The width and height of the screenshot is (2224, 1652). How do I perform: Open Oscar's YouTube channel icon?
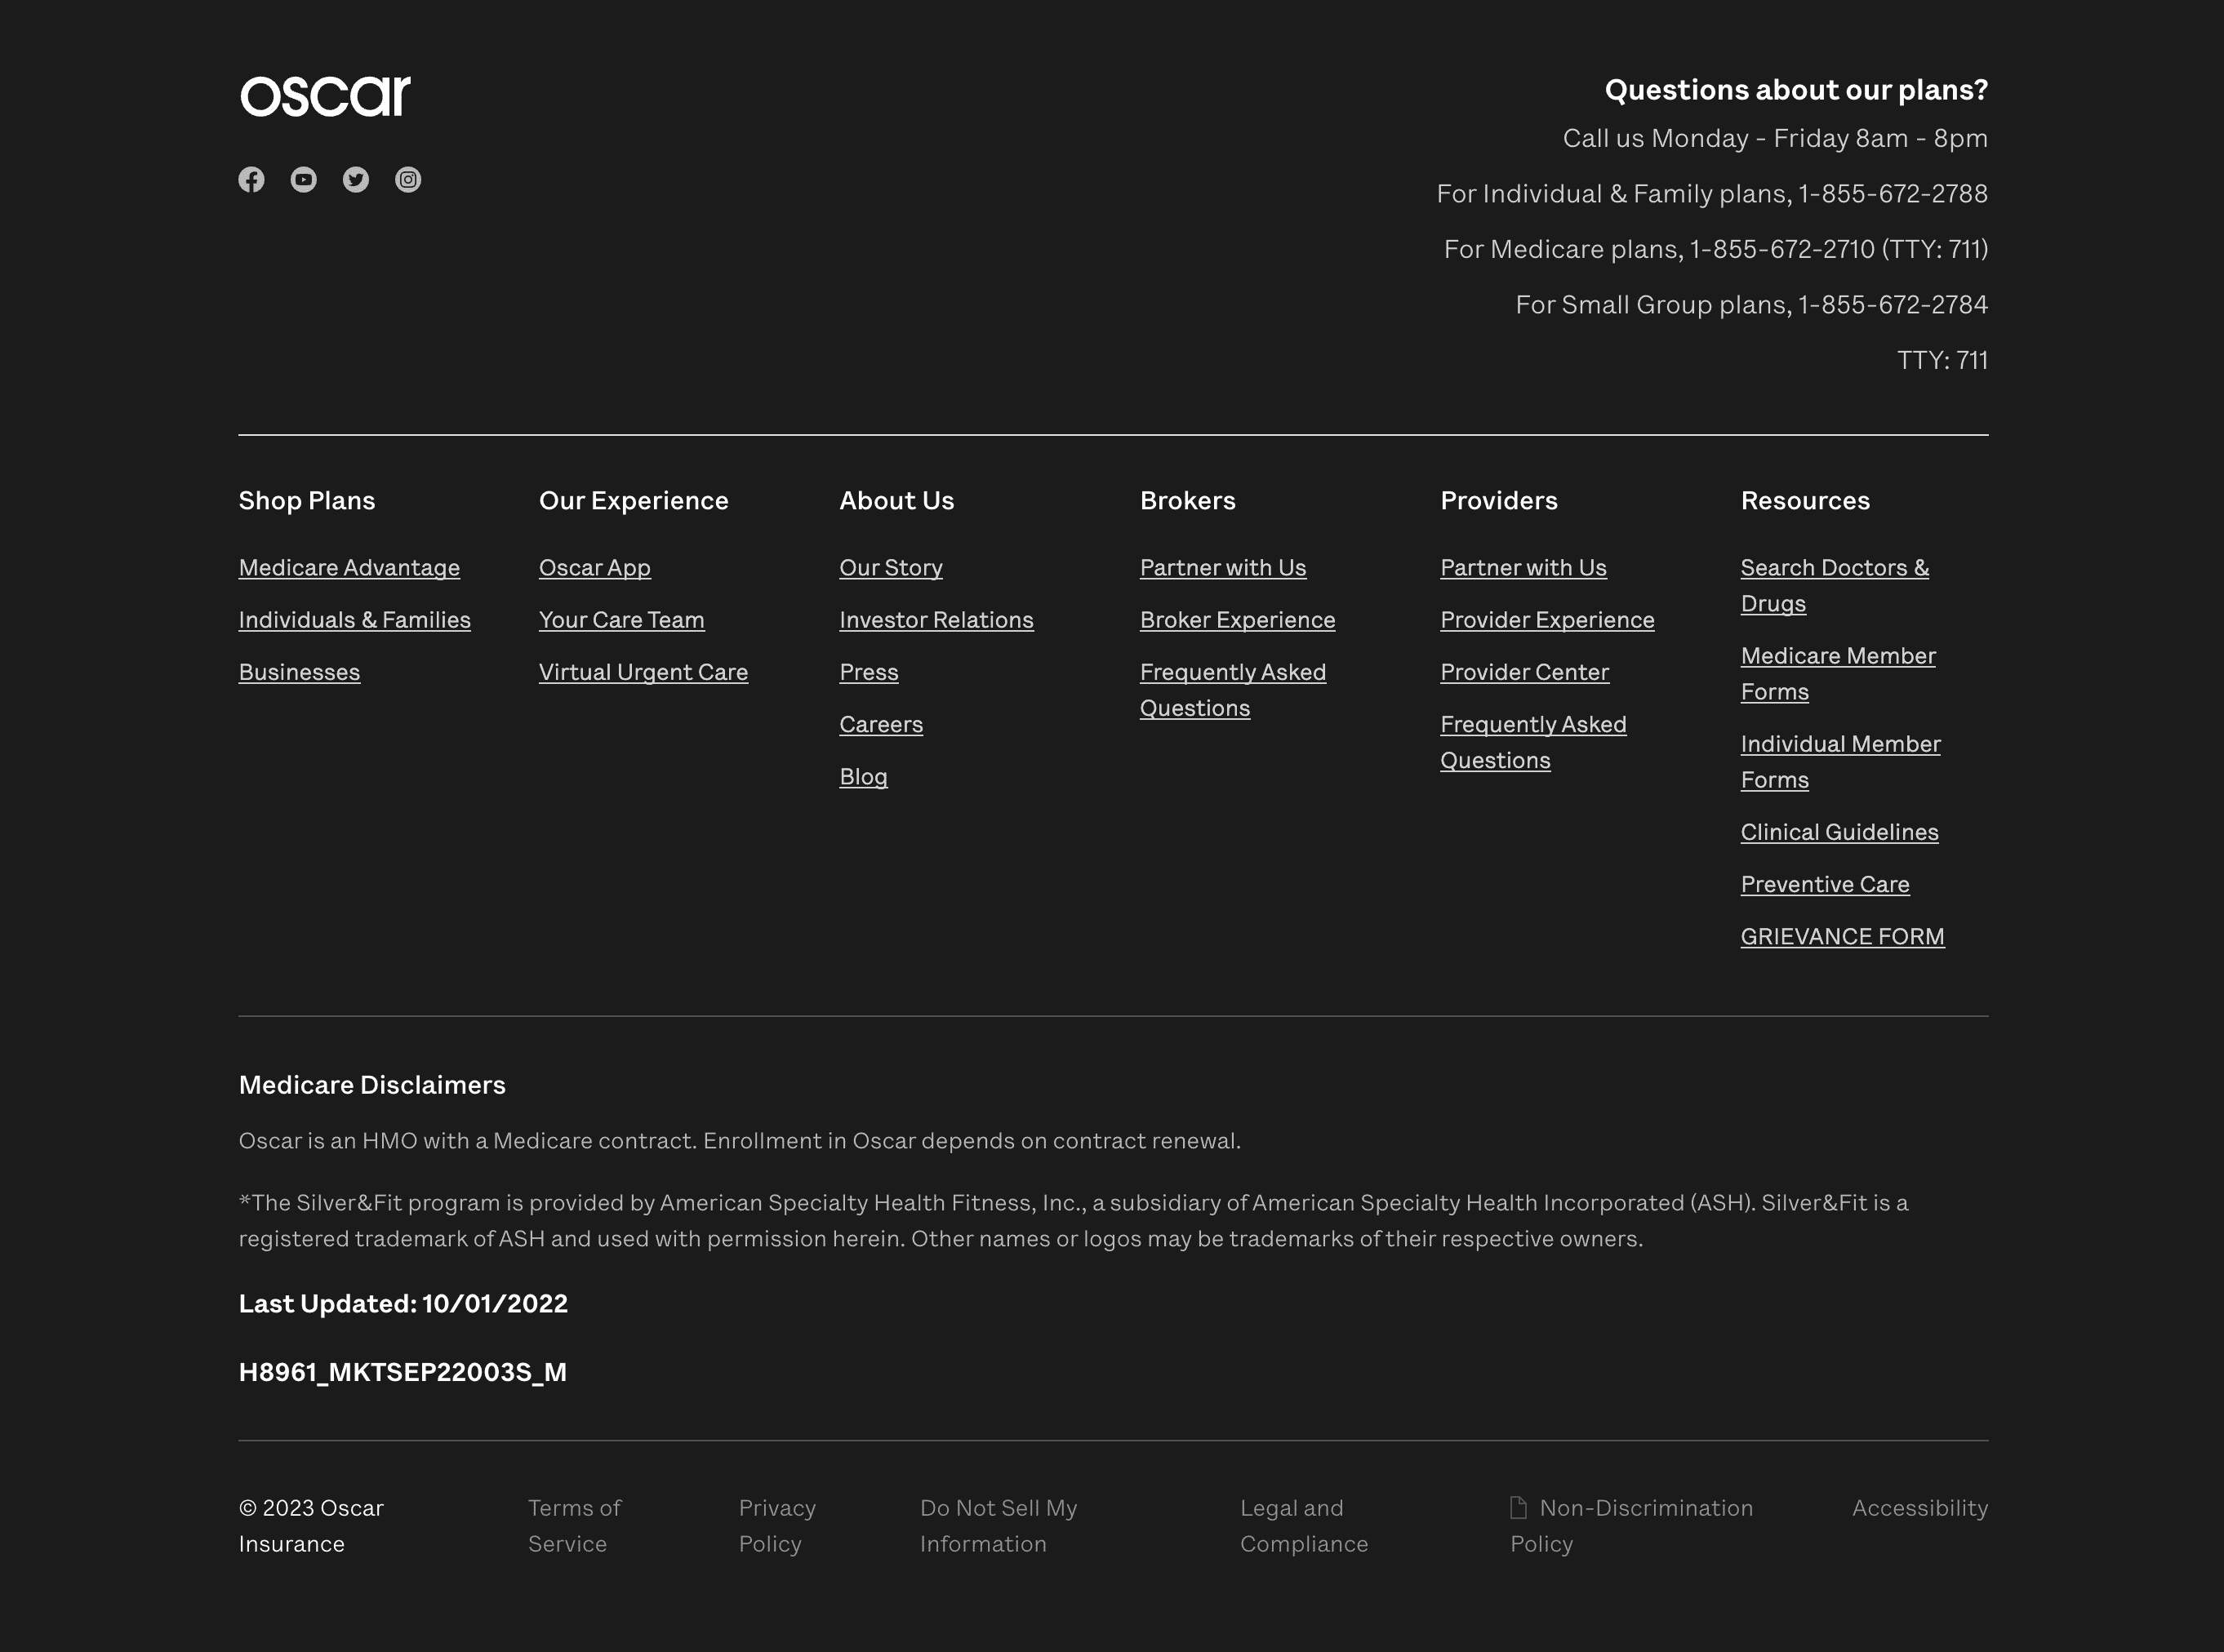[x=303, y=180]
